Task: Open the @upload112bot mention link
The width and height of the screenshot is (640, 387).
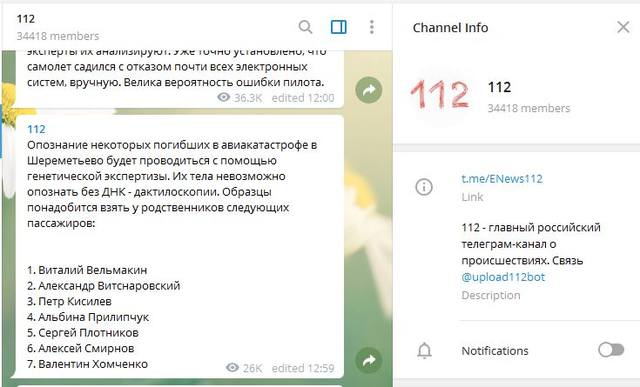Action: 503,277
